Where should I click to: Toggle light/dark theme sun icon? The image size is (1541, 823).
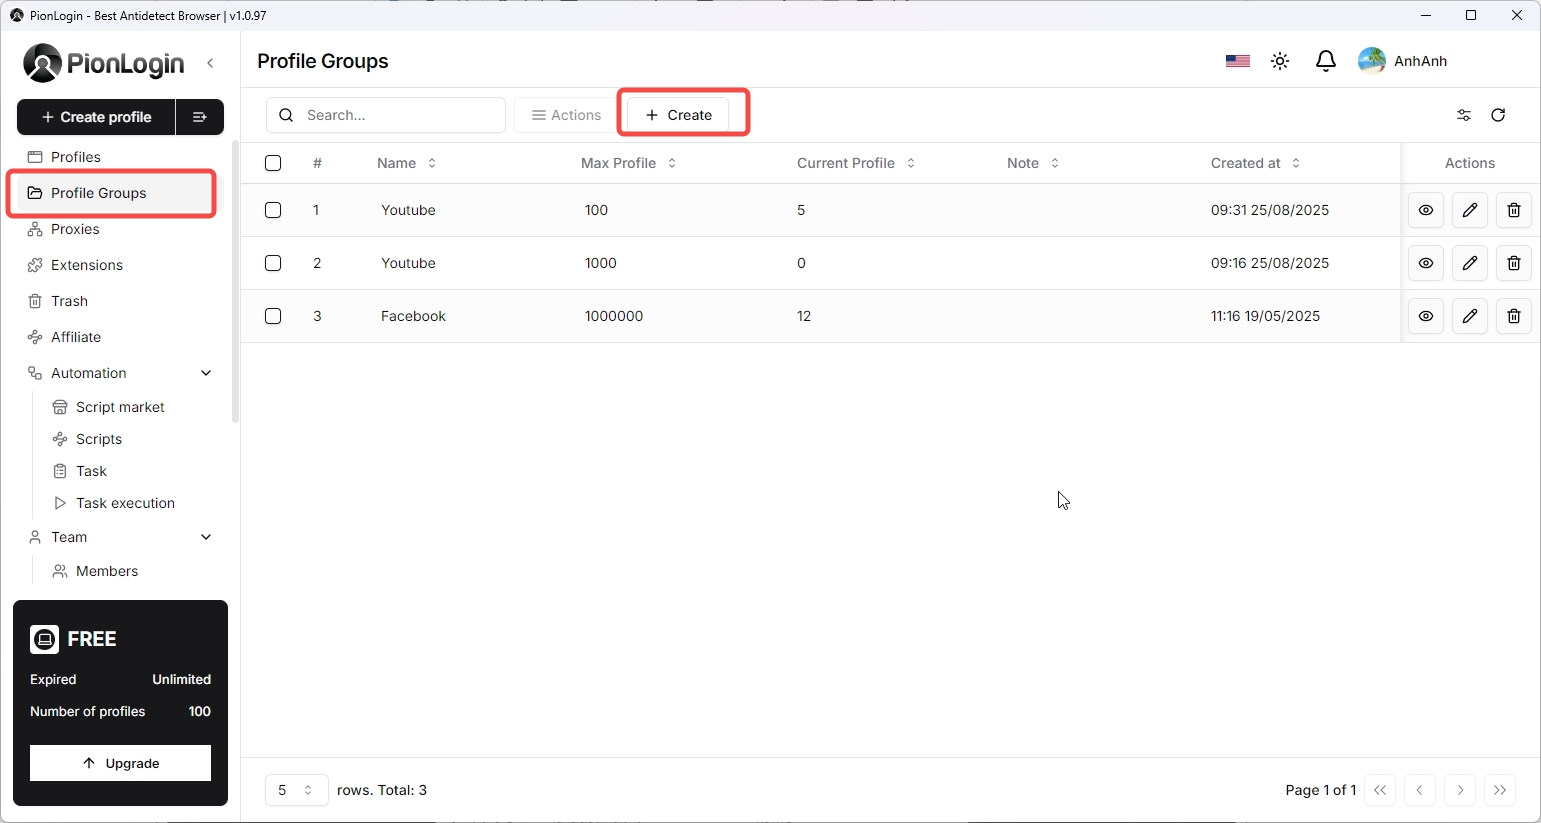pyautogui.click(x=1280, y=61)
